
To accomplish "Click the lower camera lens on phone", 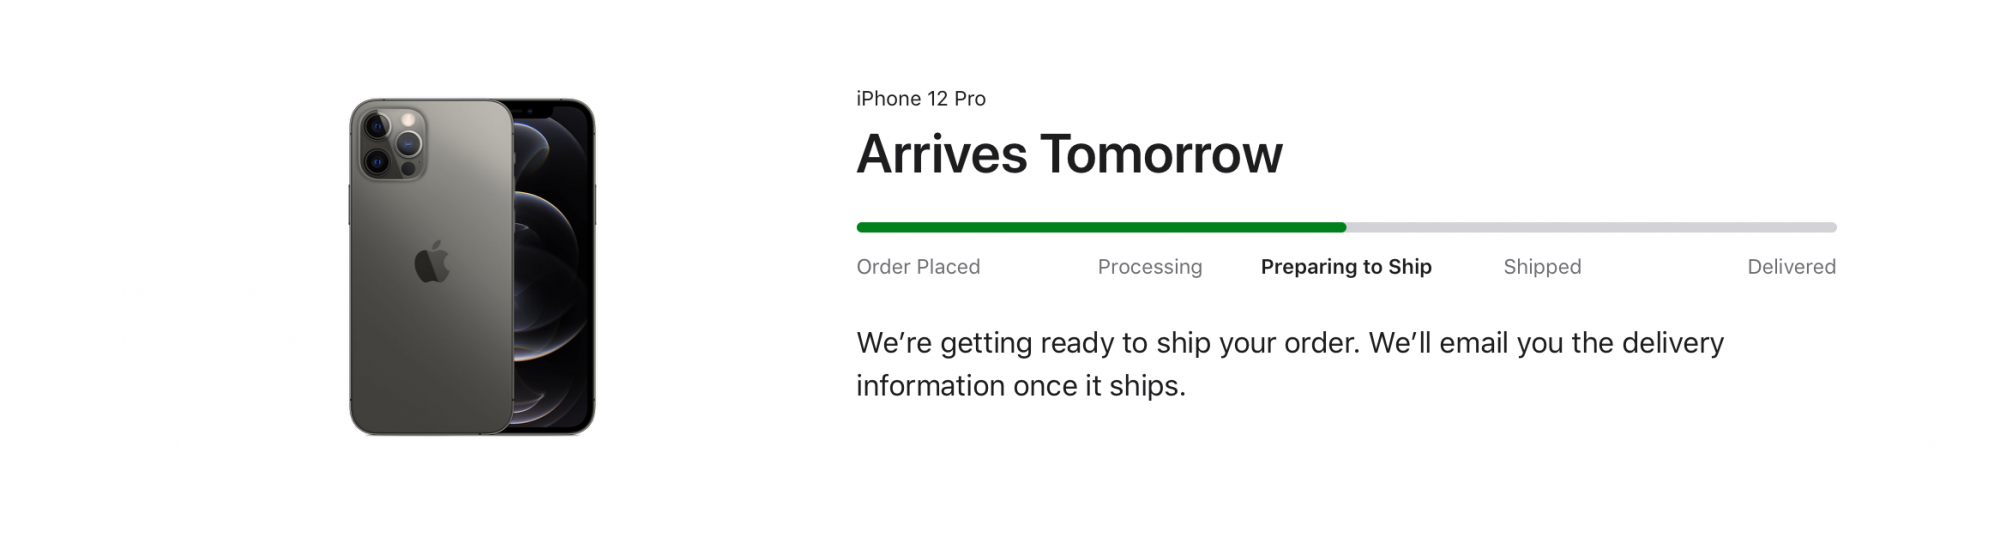I will pyautogui.click(x=377, y=161).
